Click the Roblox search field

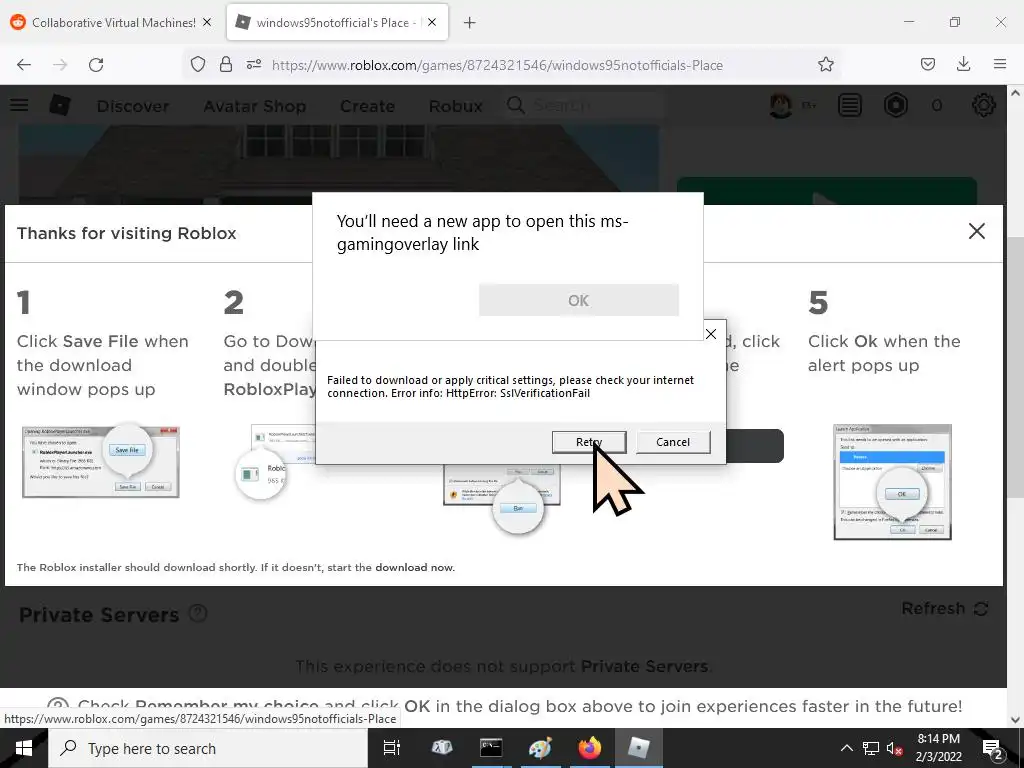point(584,105)
